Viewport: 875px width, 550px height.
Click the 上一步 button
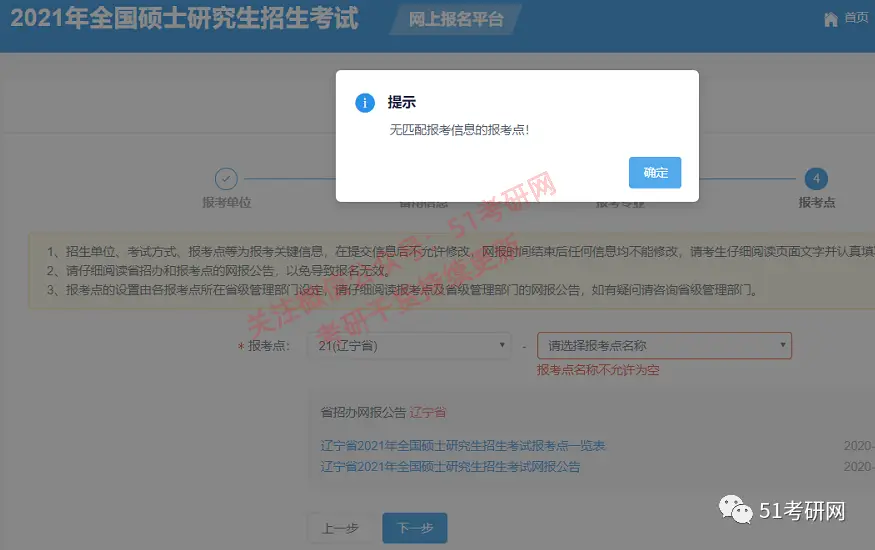(x=340, y=528)
